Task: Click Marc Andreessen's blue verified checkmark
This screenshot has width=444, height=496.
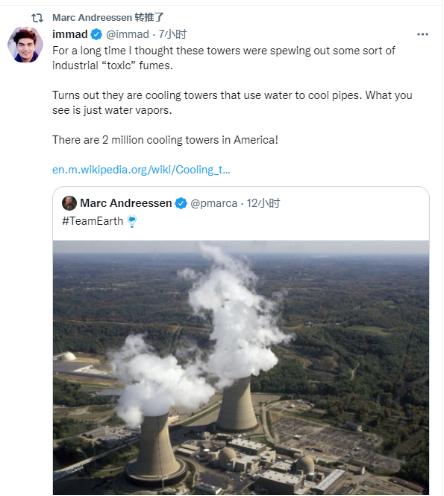Action: click(181, 203)
